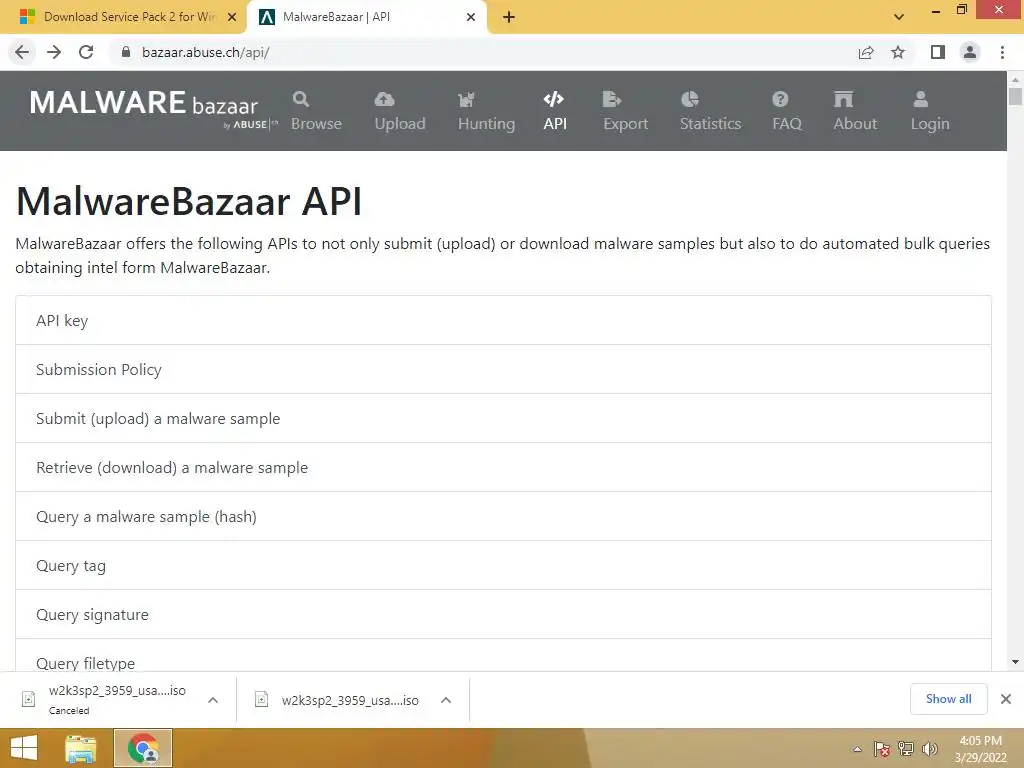This screenshot has width=1024, height=768.
Task: Show hidden system tray icons
Action: coord(857,749)
